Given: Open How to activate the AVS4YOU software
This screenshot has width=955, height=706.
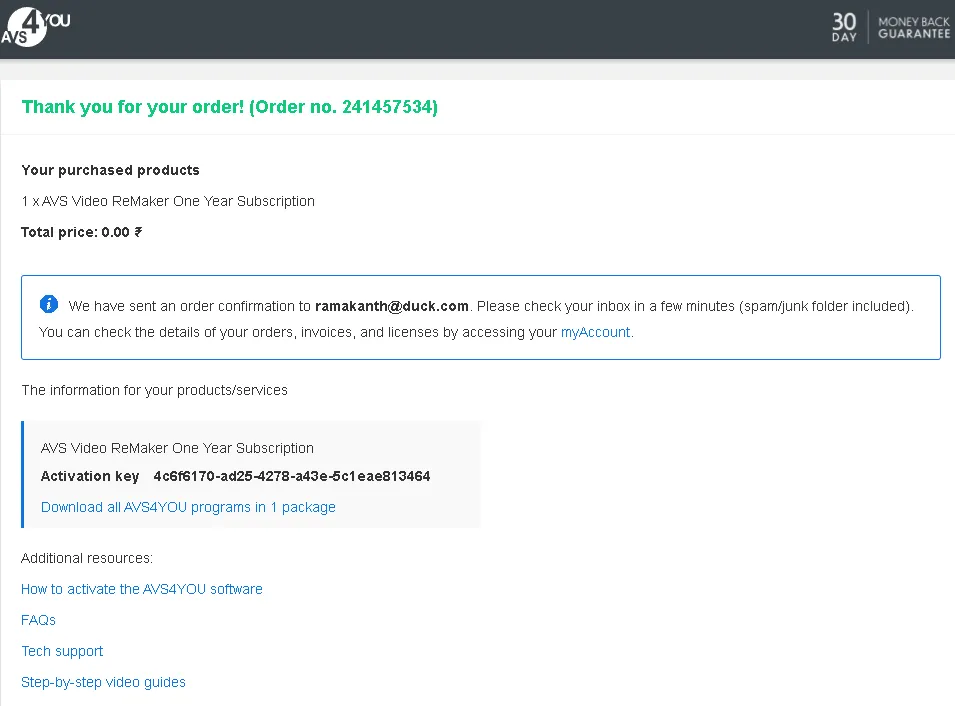Looking at the screenshot, I should (142, 589).
